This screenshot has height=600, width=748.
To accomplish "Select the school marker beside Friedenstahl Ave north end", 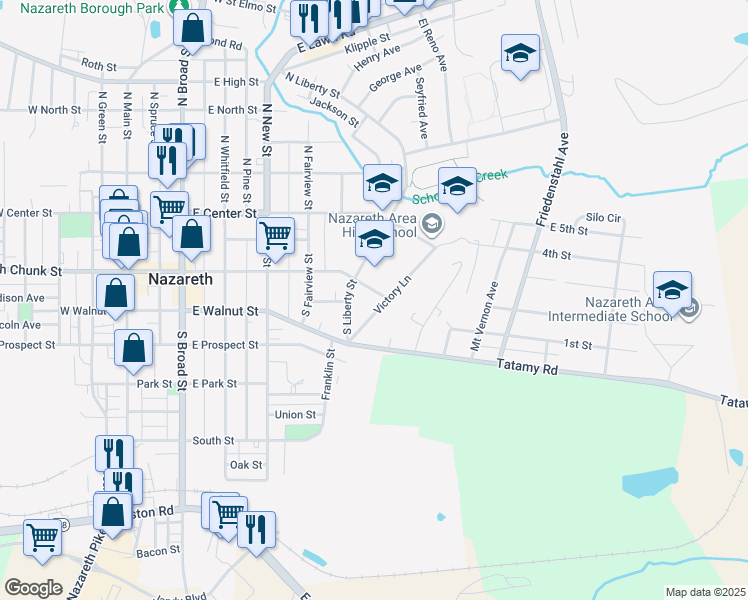I will (520, 55).
